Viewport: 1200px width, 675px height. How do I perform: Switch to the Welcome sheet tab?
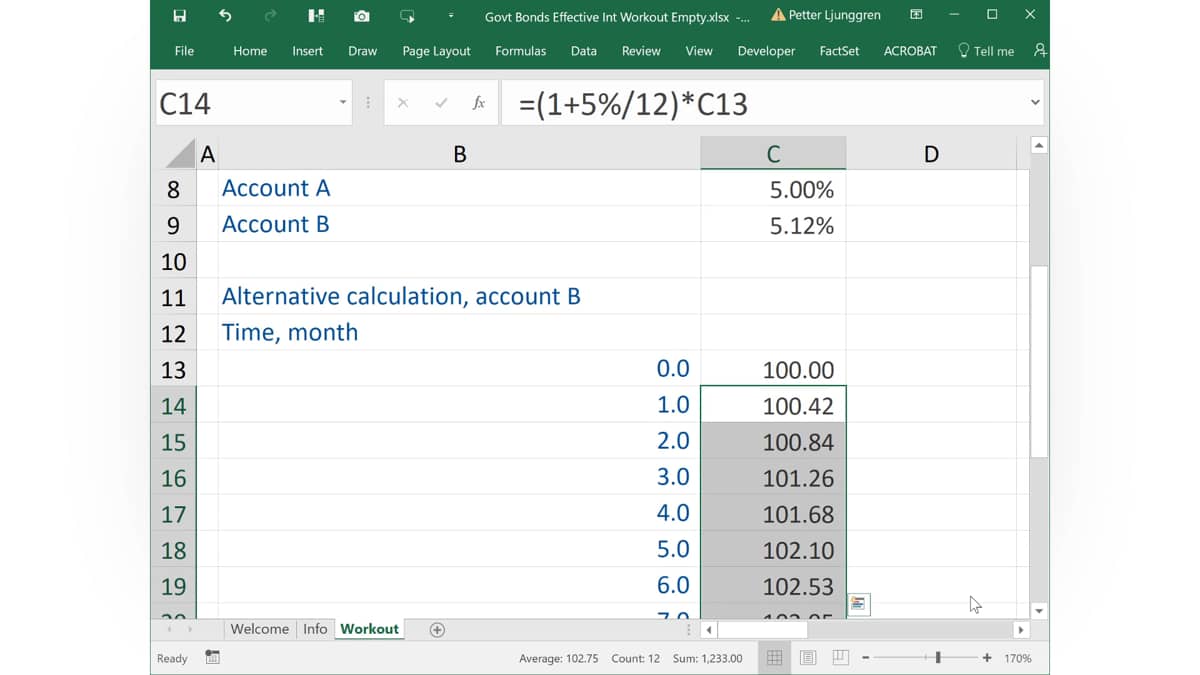259,629
